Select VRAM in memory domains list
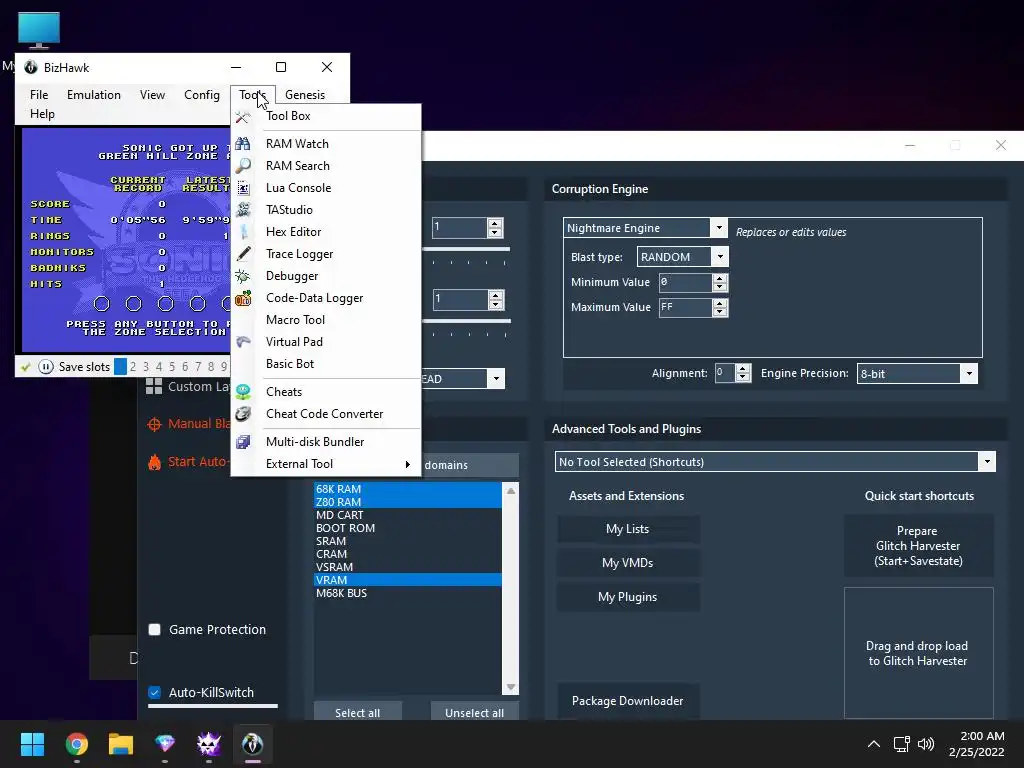Viewport: 1024px width, 768px height. pyautogui.click(x=408, y=580)
